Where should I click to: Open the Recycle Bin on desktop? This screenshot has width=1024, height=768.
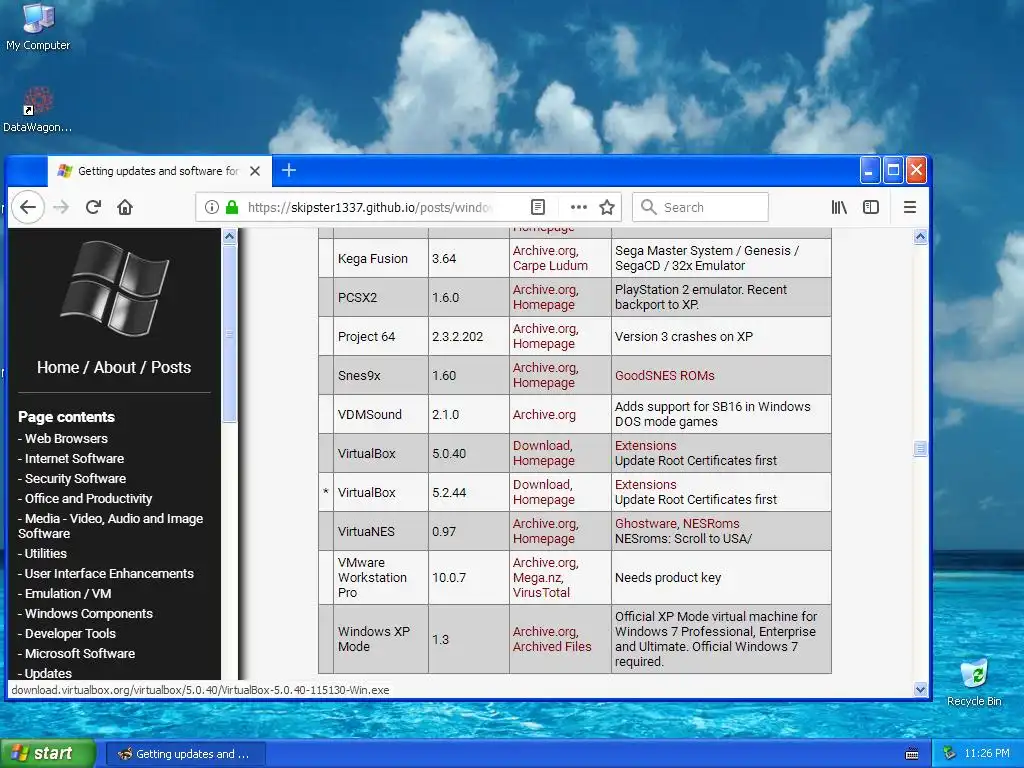pyautogui.click(x=974, y=683)
